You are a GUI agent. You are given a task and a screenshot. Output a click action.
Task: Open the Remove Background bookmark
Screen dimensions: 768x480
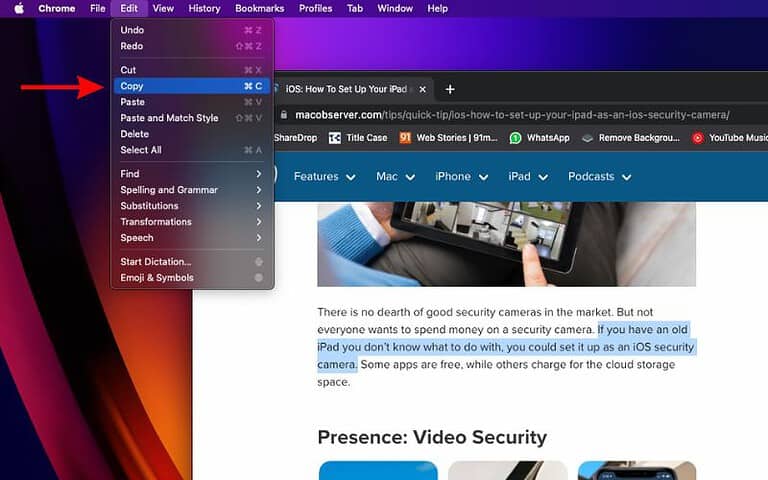pos(631,138)
